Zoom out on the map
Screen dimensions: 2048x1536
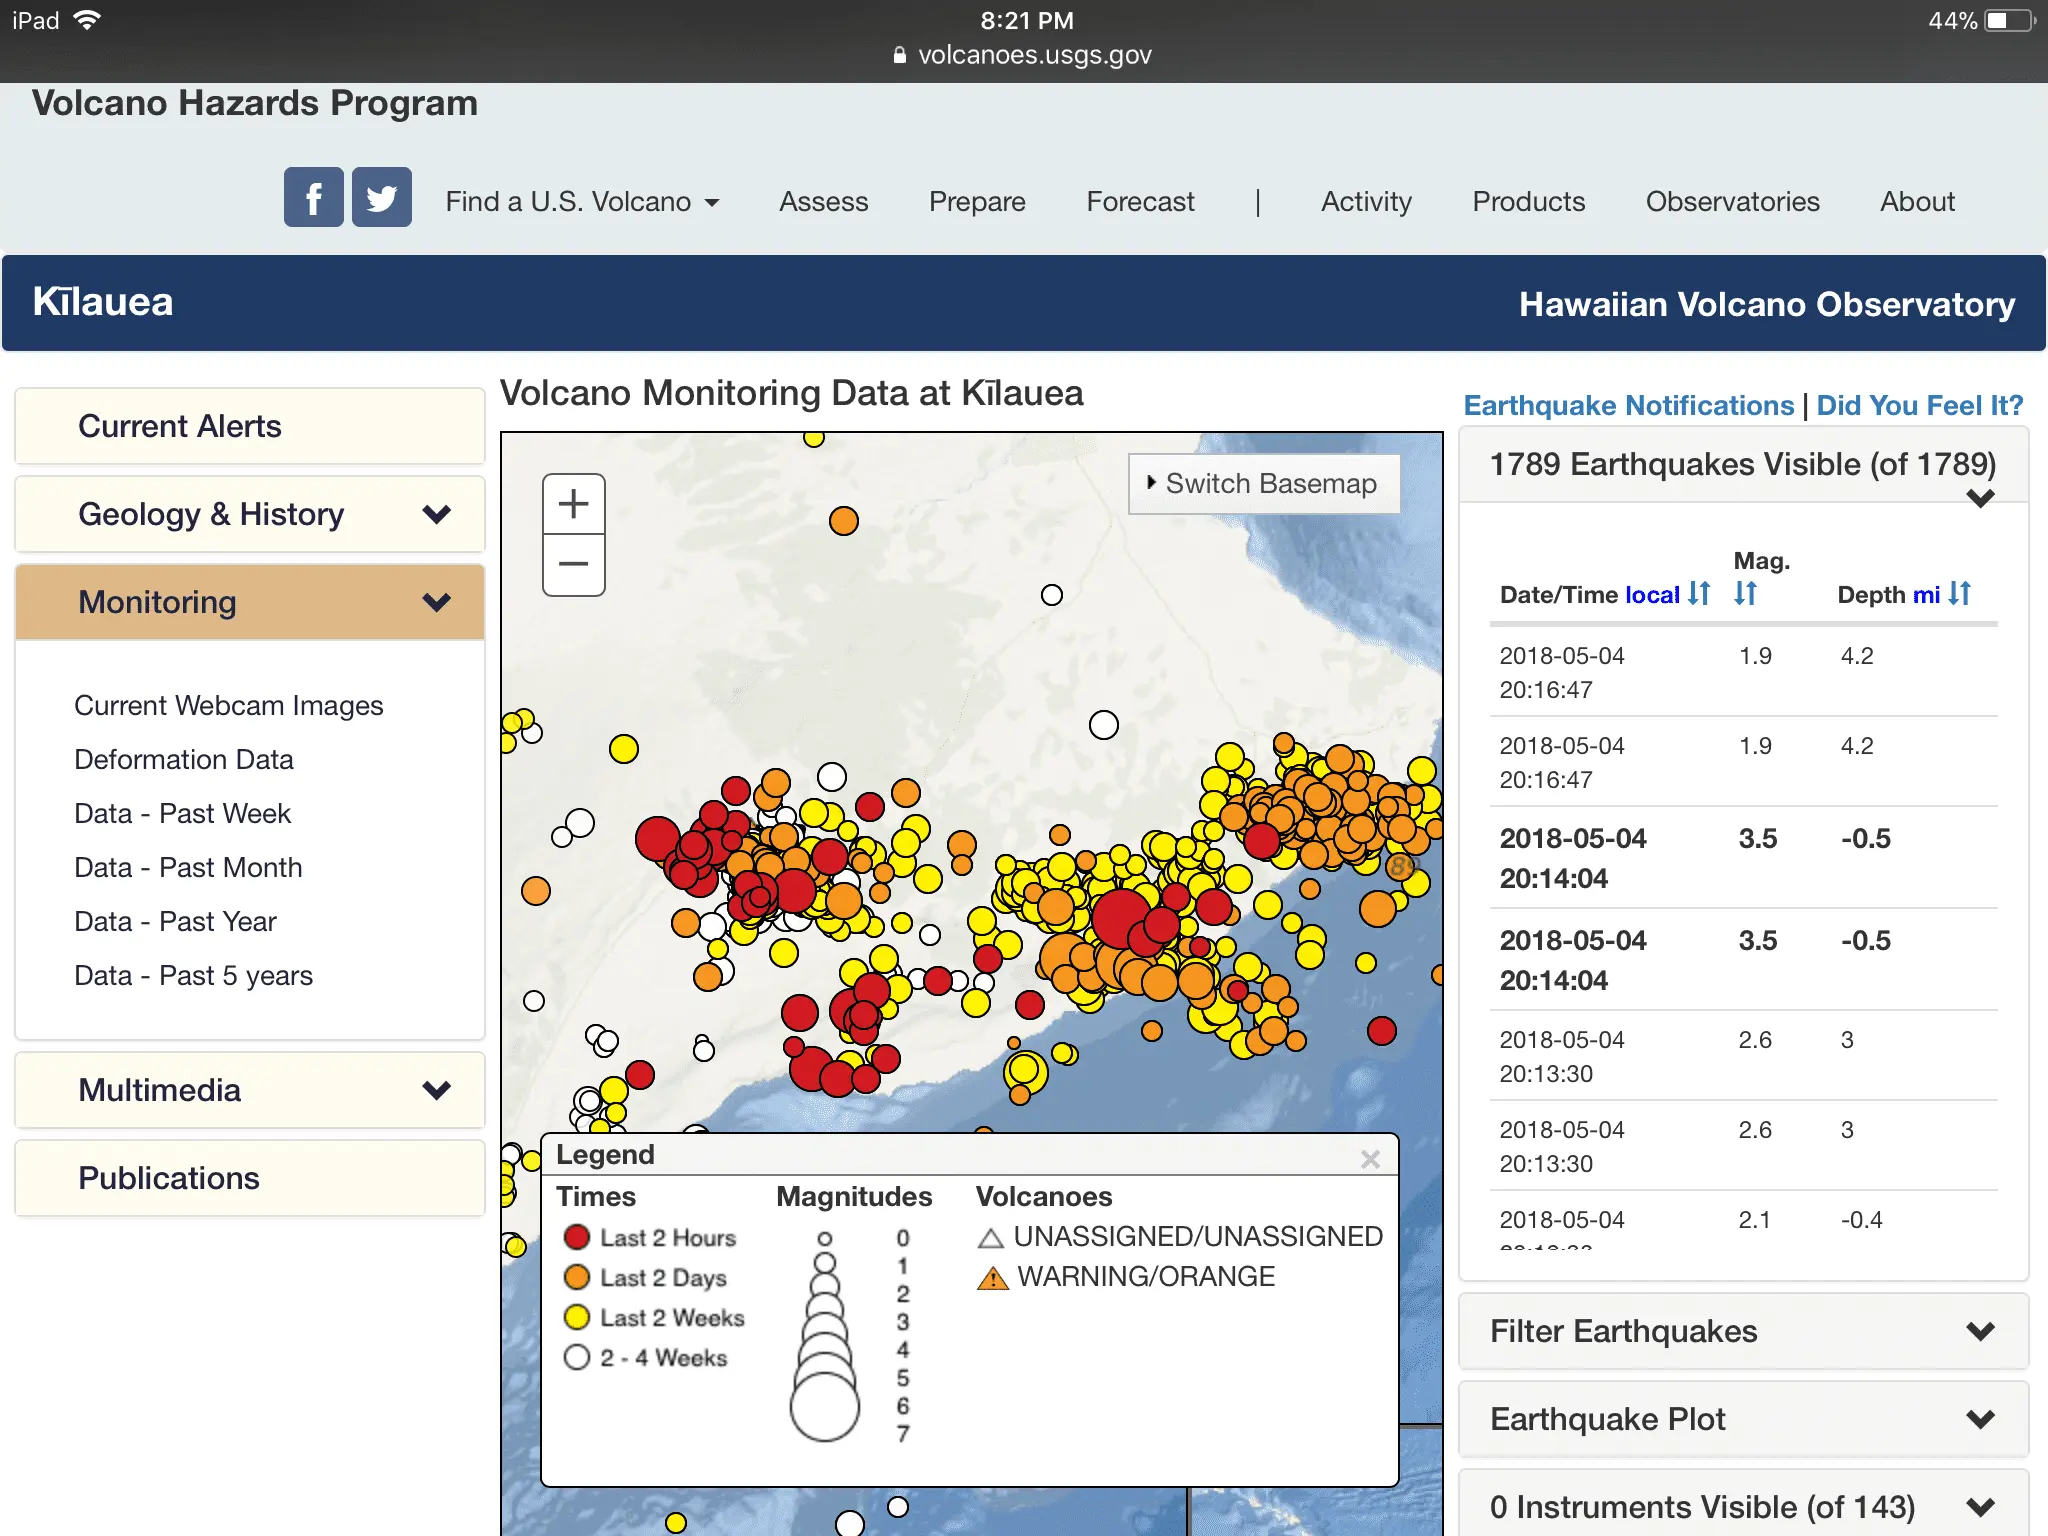tap(573, 565)
